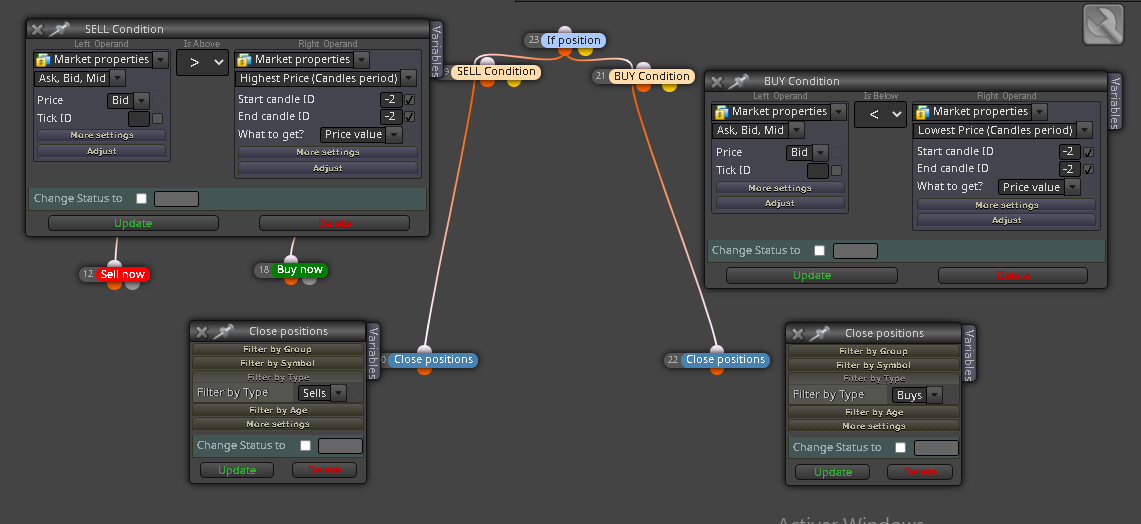Toggle Tick ID checkbox in SELL Condition
The width and height of the screenshot is (1141, 524).
click(157, 118)
